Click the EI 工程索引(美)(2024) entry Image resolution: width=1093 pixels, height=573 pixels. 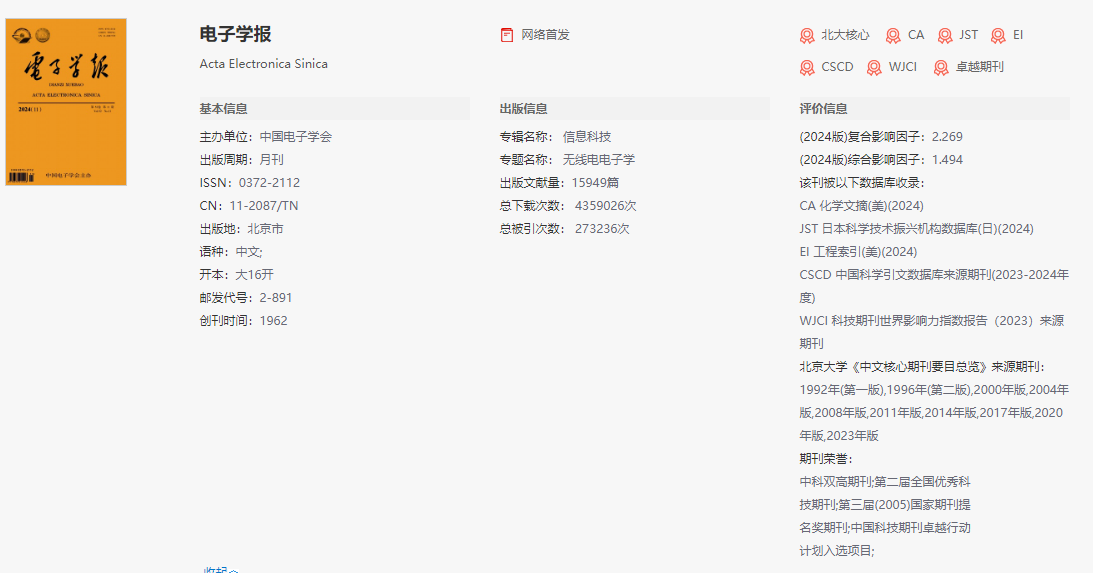[x=858, y=252]
